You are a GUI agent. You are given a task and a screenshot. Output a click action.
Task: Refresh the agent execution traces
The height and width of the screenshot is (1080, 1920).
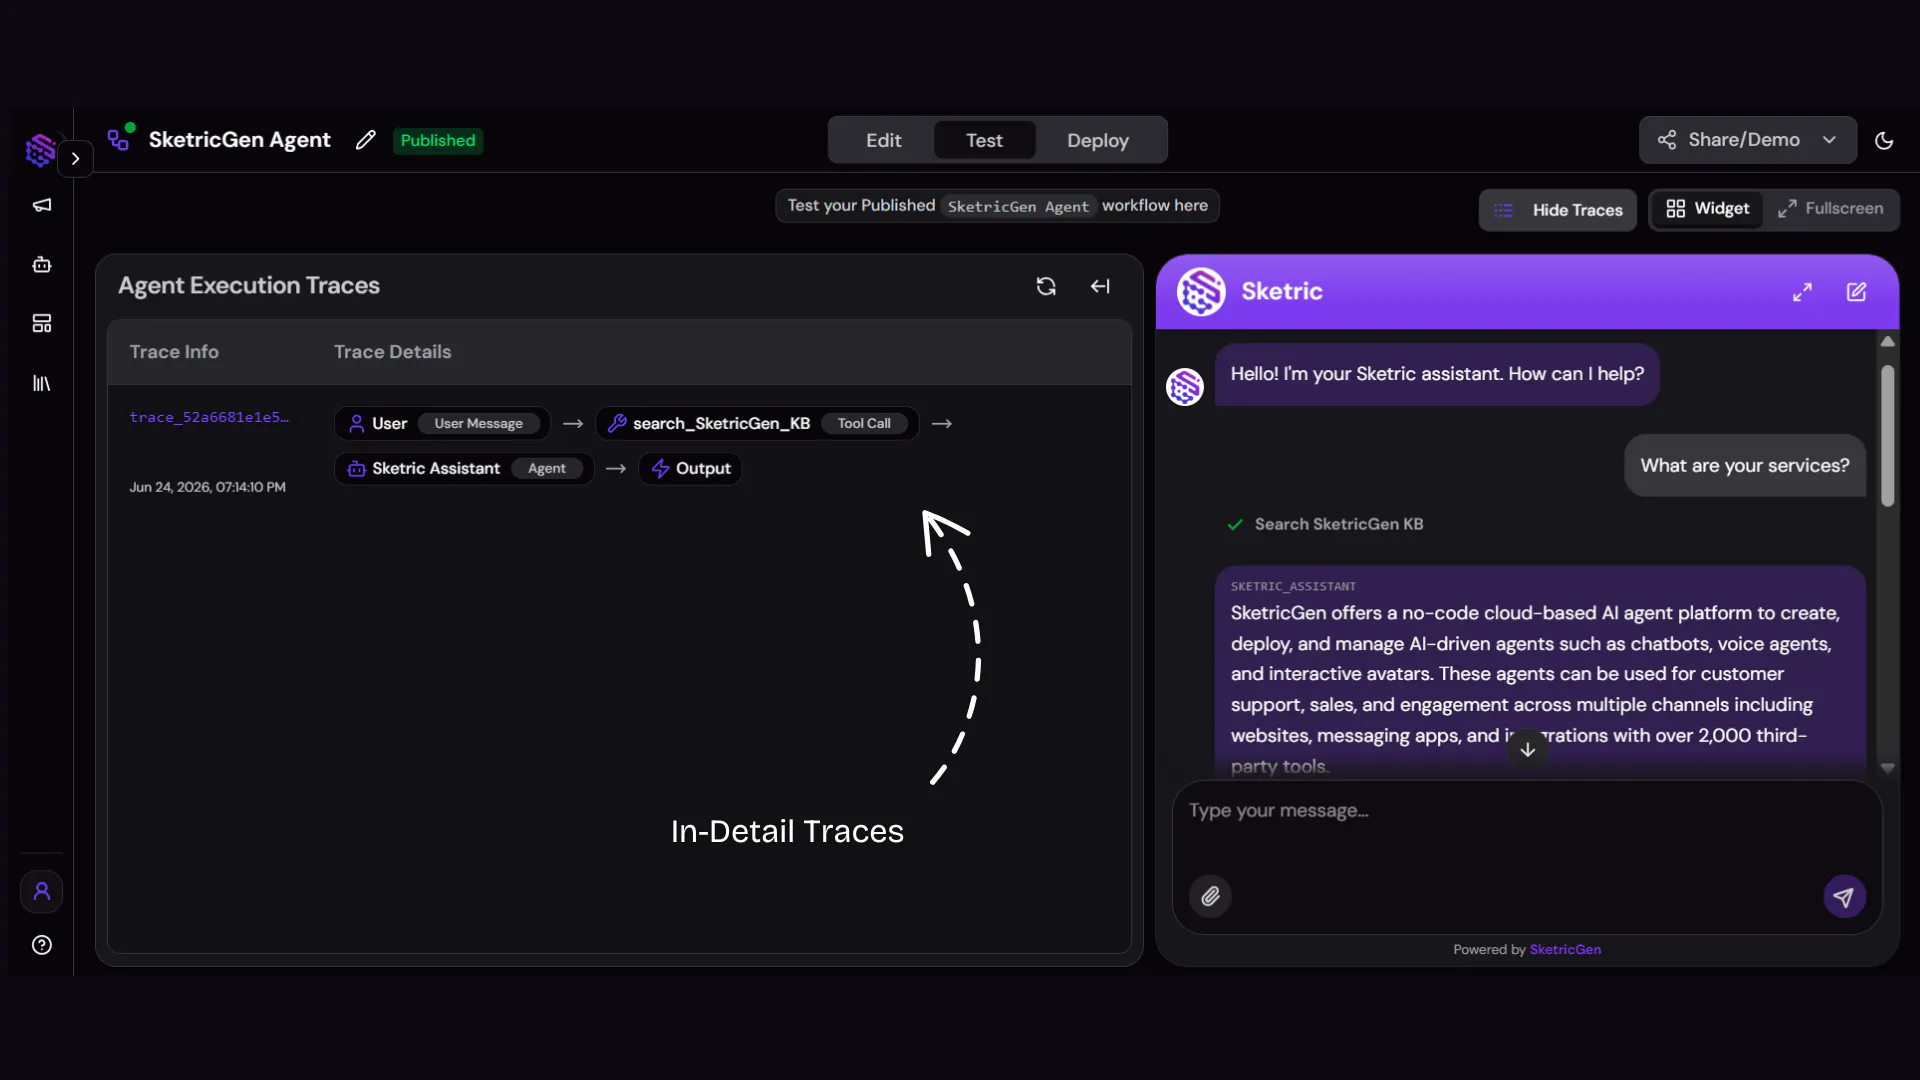[x=1046, y=286]
